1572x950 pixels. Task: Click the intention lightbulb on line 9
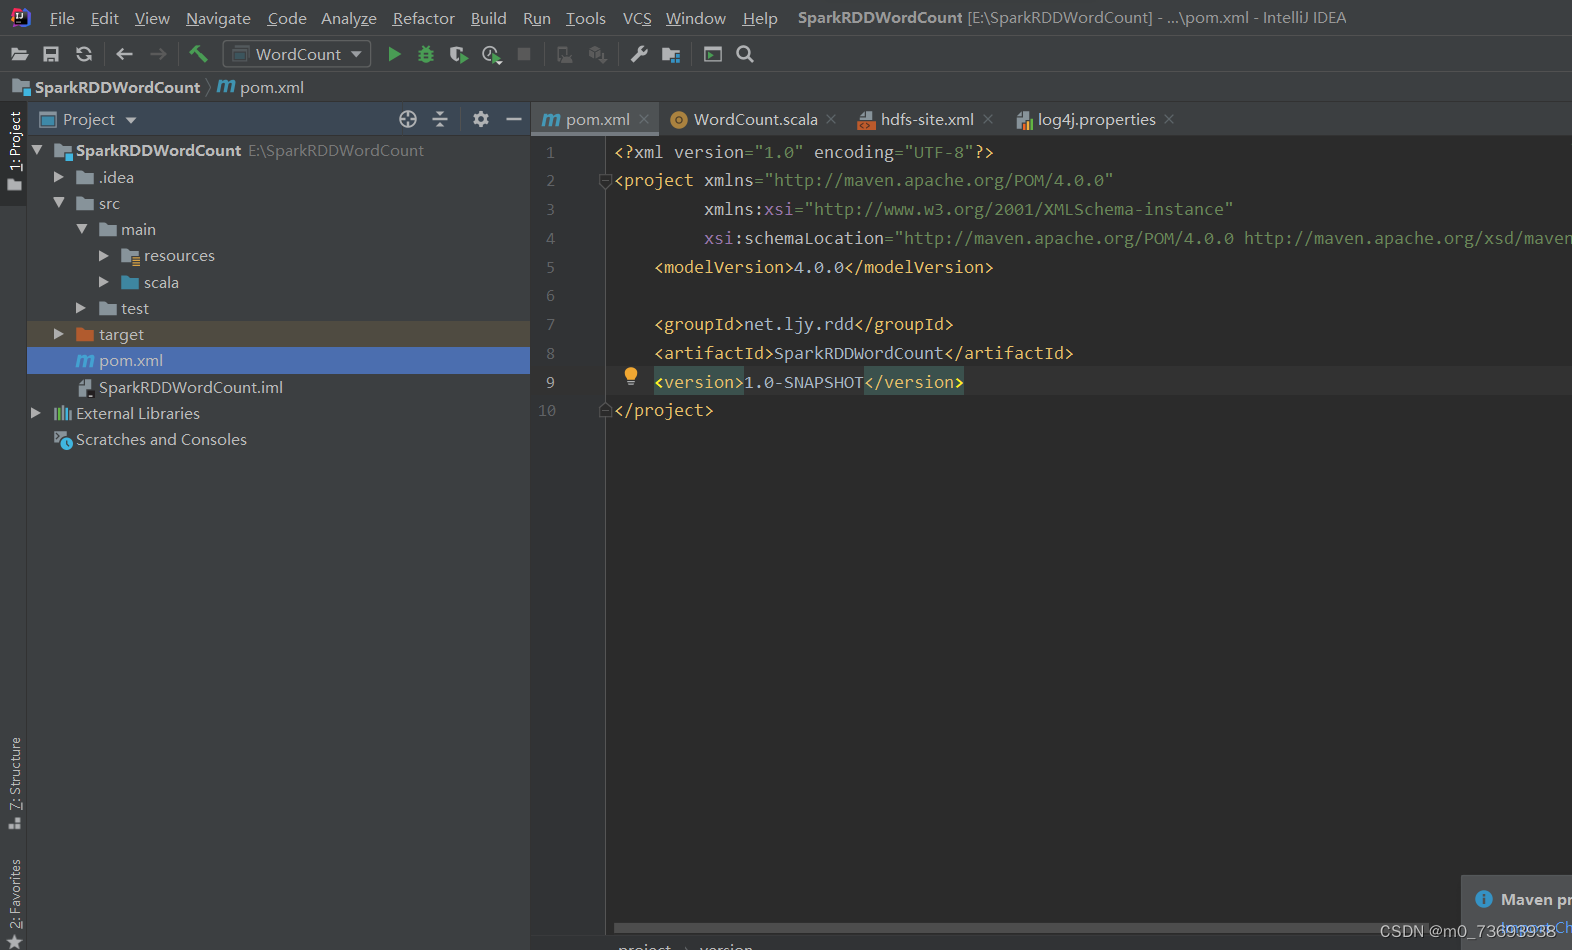point(631,376)
